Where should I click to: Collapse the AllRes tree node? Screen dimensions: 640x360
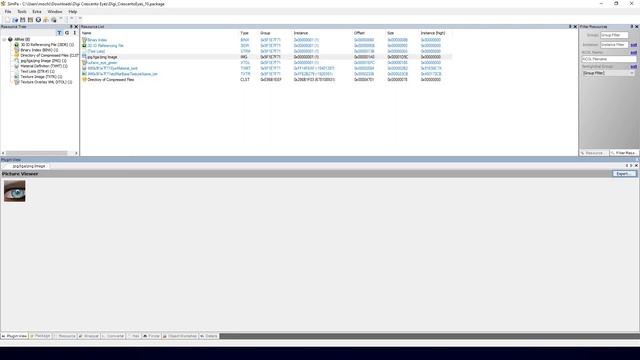[x=4, y=40]
